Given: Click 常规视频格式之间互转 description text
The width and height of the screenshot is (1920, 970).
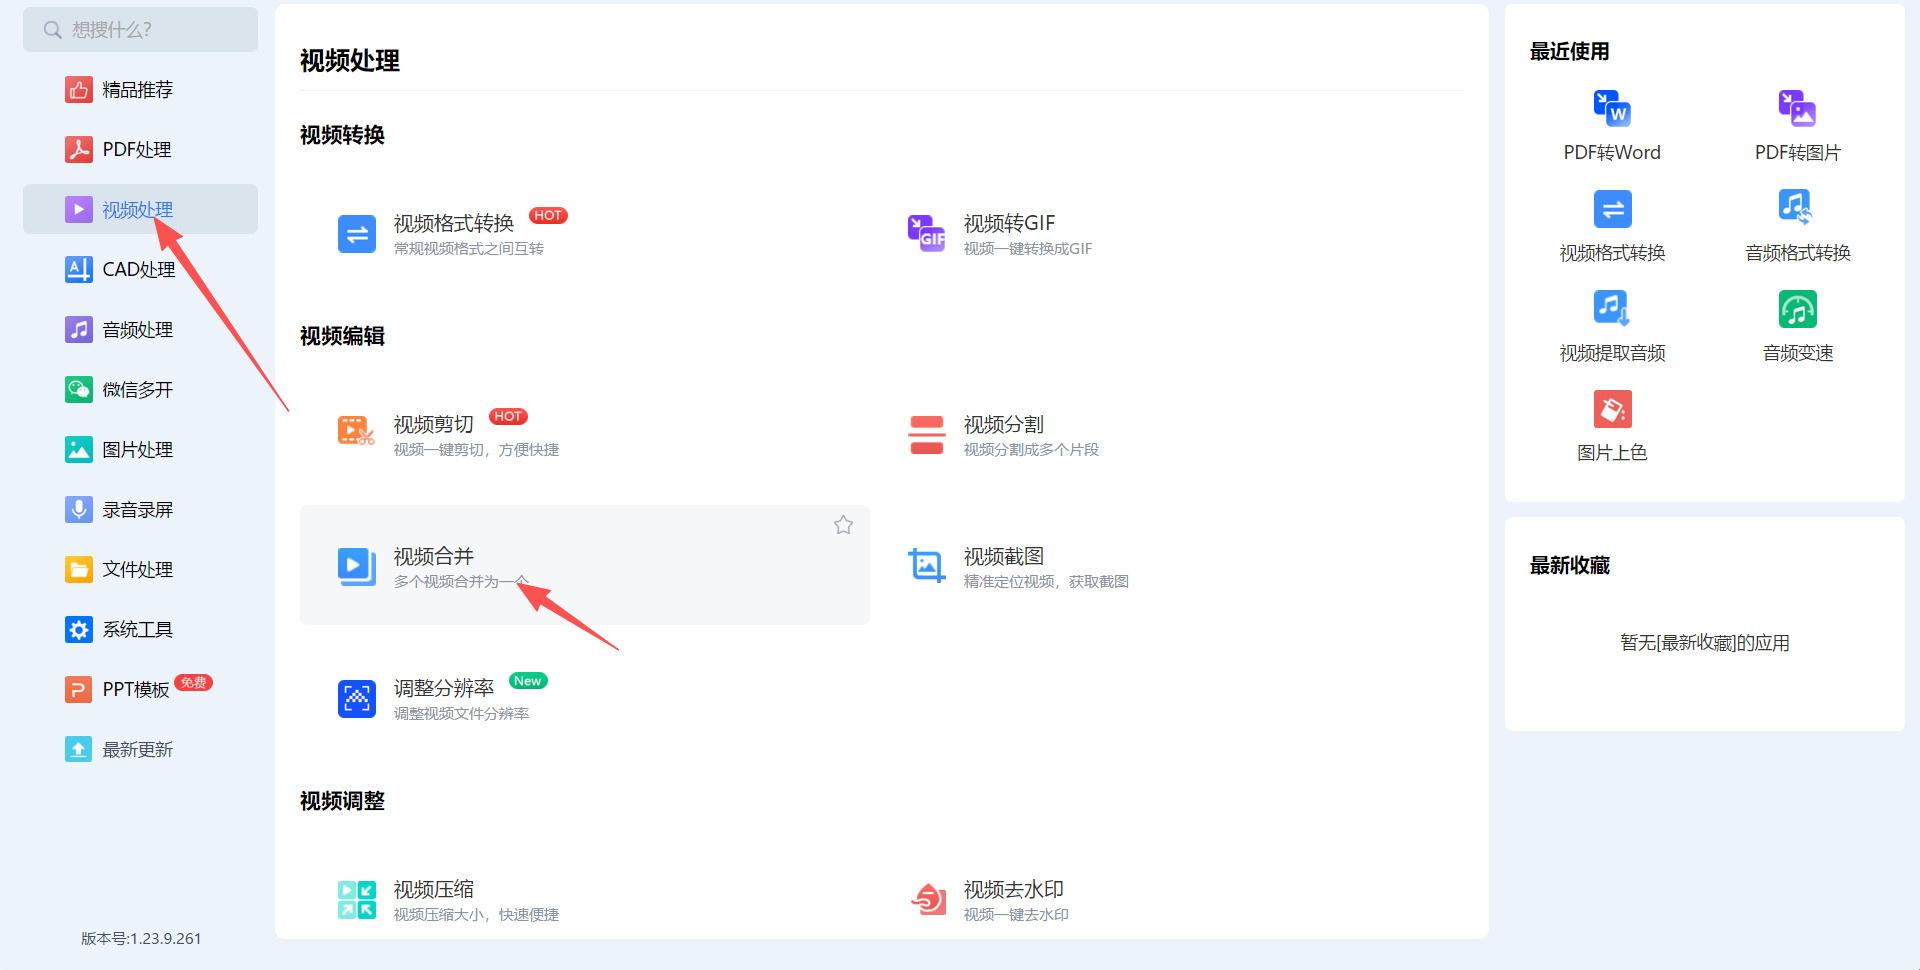Looking at the screenshot, I should tap(468, 248).
